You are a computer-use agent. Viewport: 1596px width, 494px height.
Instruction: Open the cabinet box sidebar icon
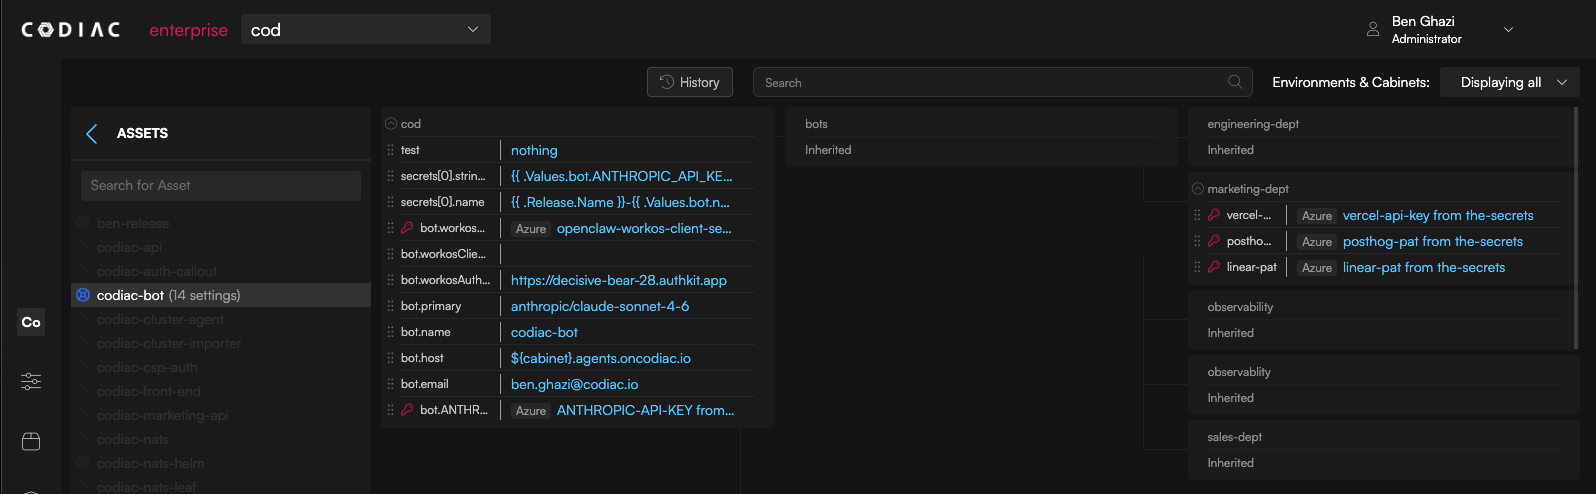pos(31,441)
